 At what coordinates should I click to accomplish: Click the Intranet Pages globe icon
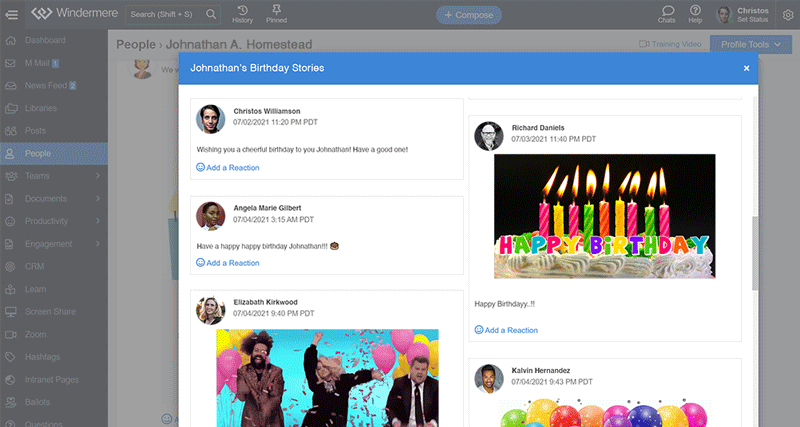click(10, 380)
